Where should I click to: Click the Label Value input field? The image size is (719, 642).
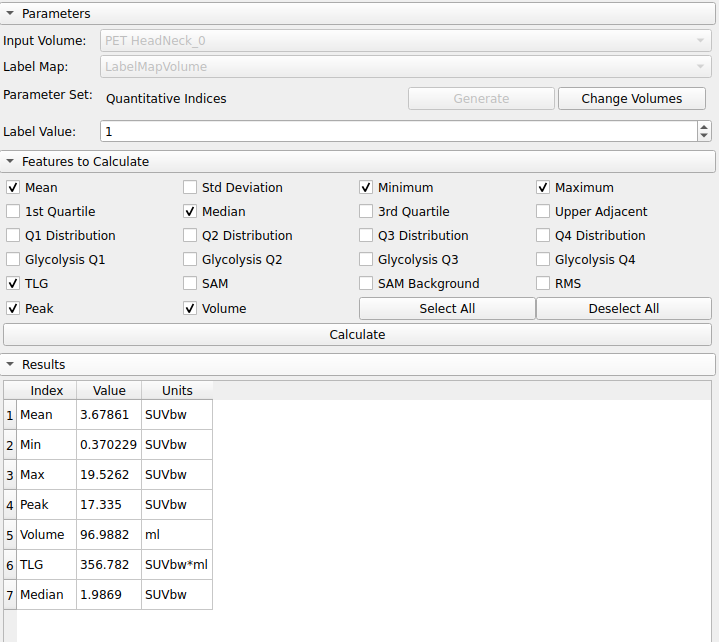(398, 132)
